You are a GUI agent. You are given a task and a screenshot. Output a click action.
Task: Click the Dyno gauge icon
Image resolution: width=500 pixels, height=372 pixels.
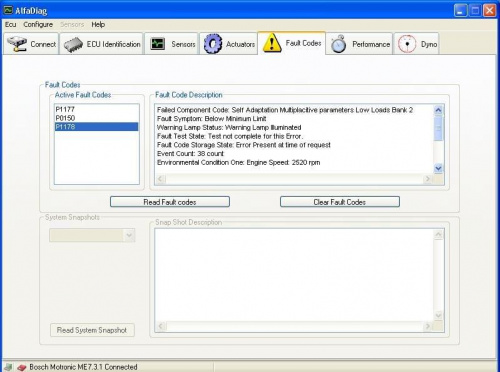pyautogui.click(x=407, y=44)
